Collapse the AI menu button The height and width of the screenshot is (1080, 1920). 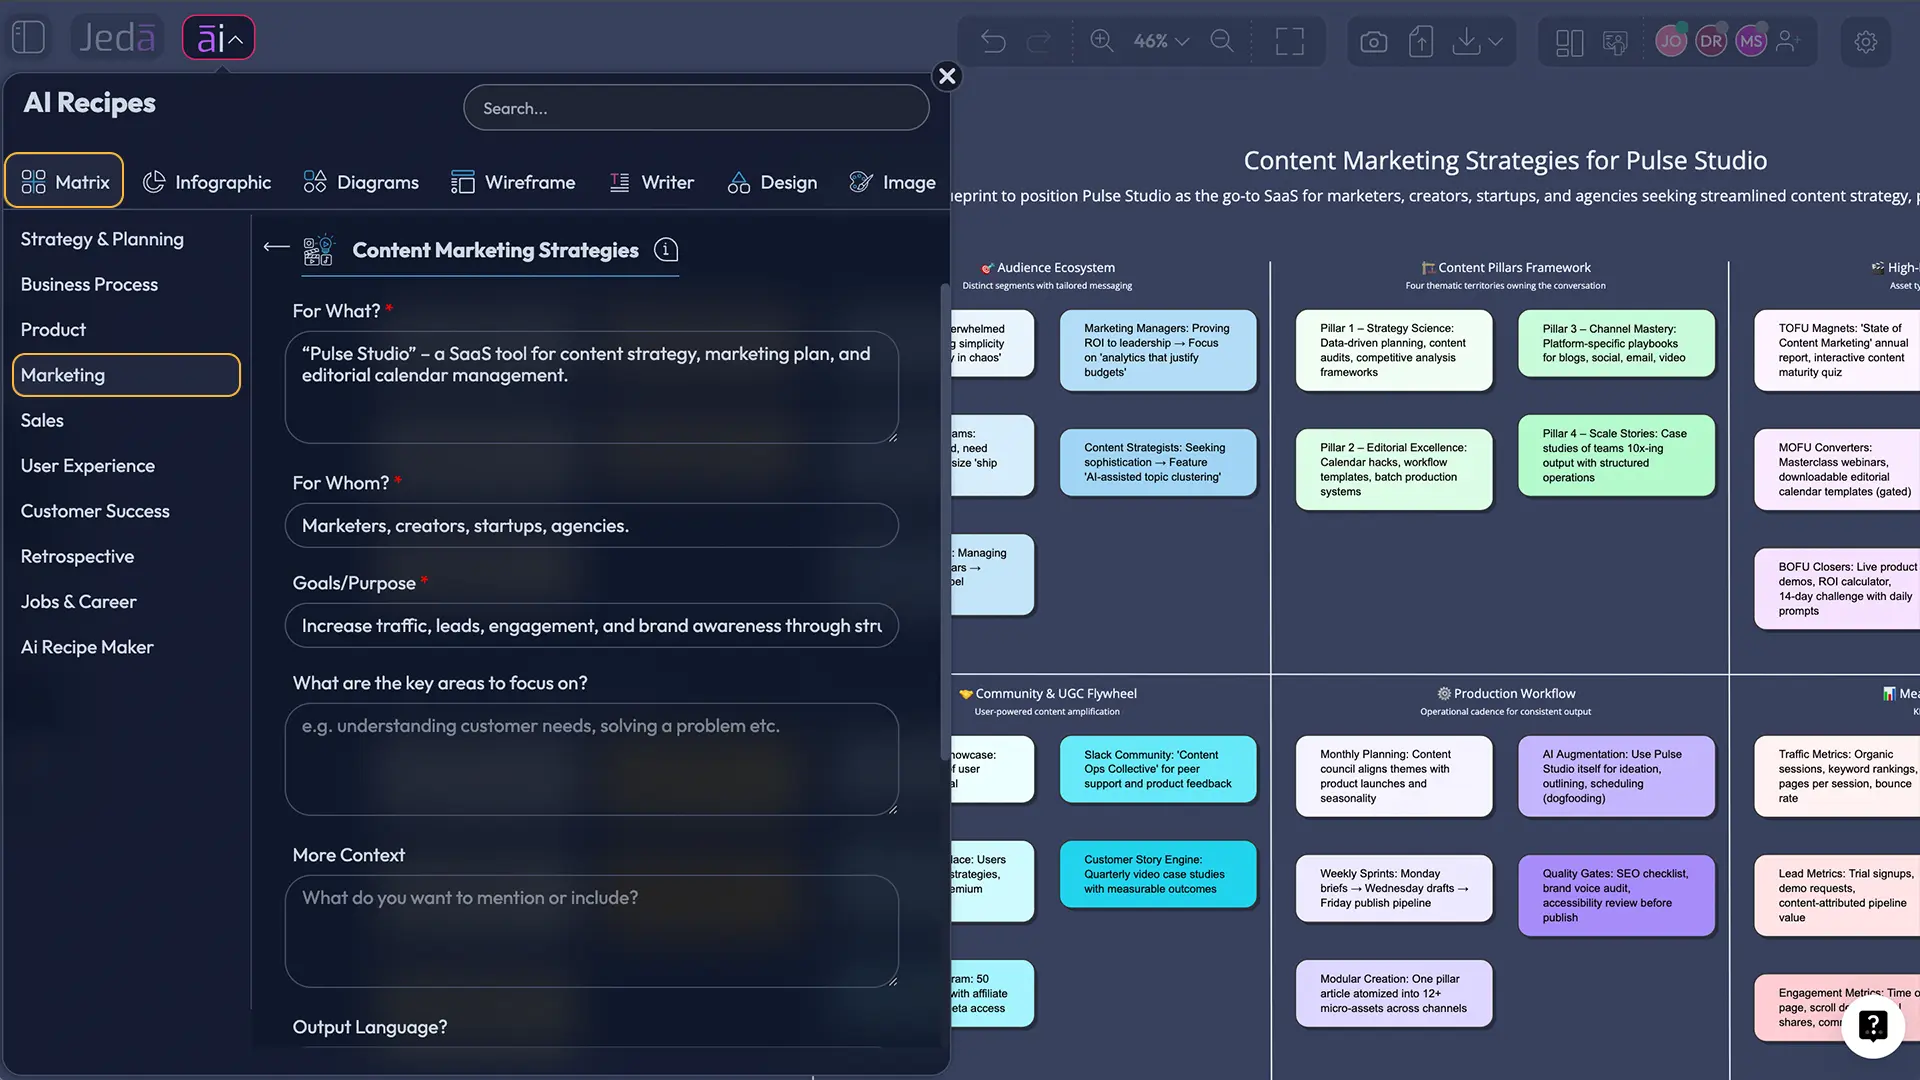click(218, 38)
